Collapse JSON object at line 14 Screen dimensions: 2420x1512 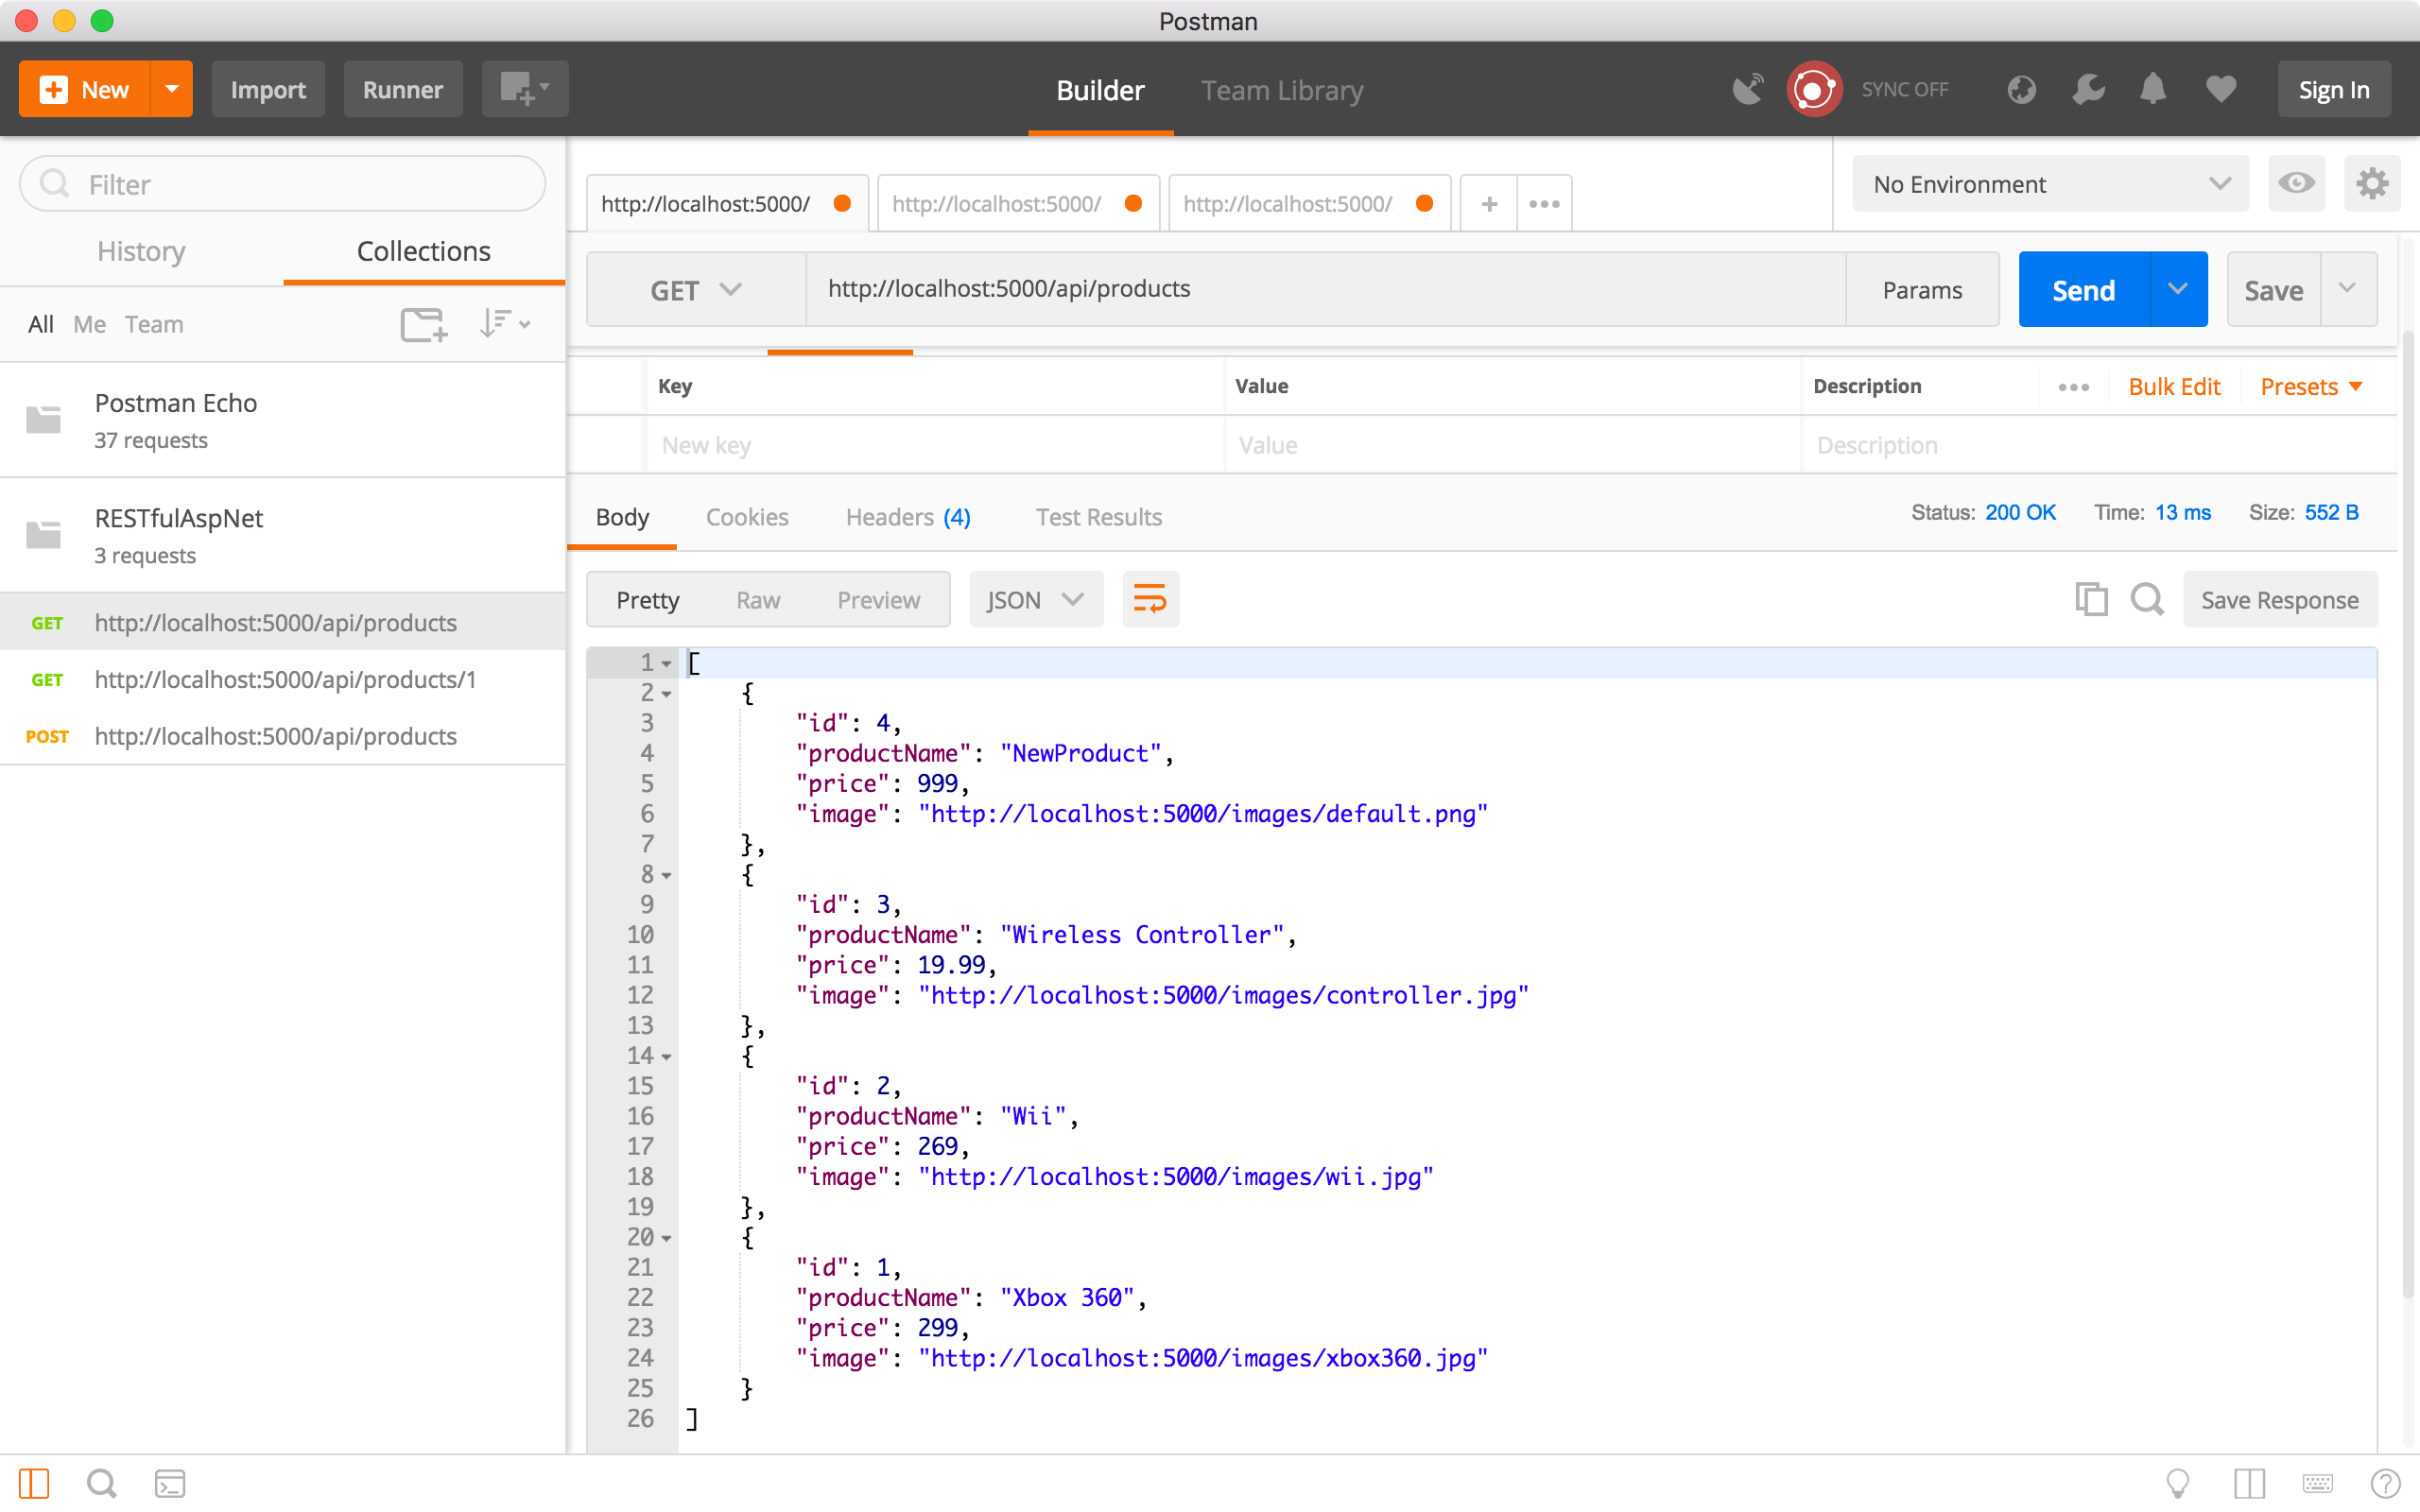[666, 1056]
